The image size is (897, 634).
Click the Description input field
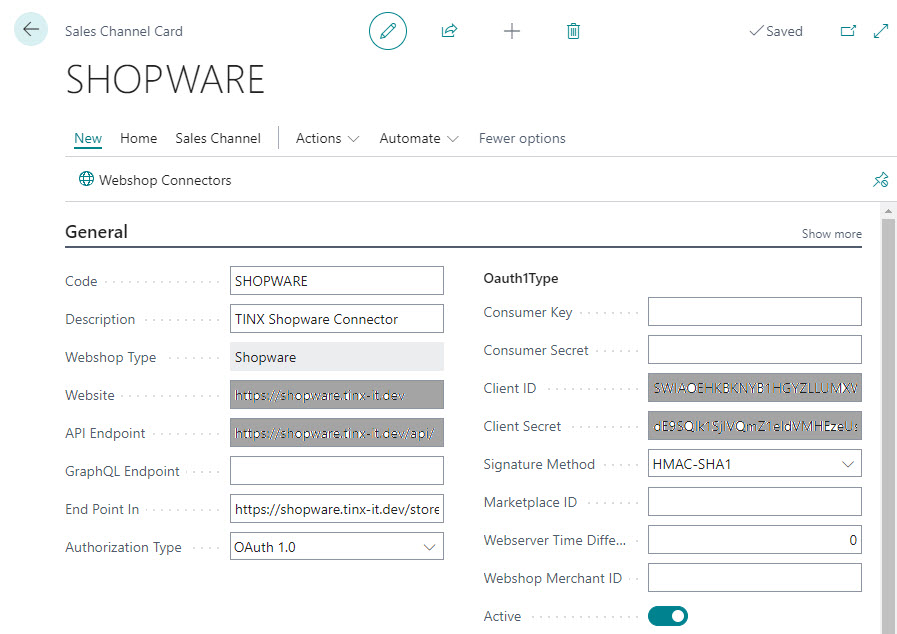point(336,319)
